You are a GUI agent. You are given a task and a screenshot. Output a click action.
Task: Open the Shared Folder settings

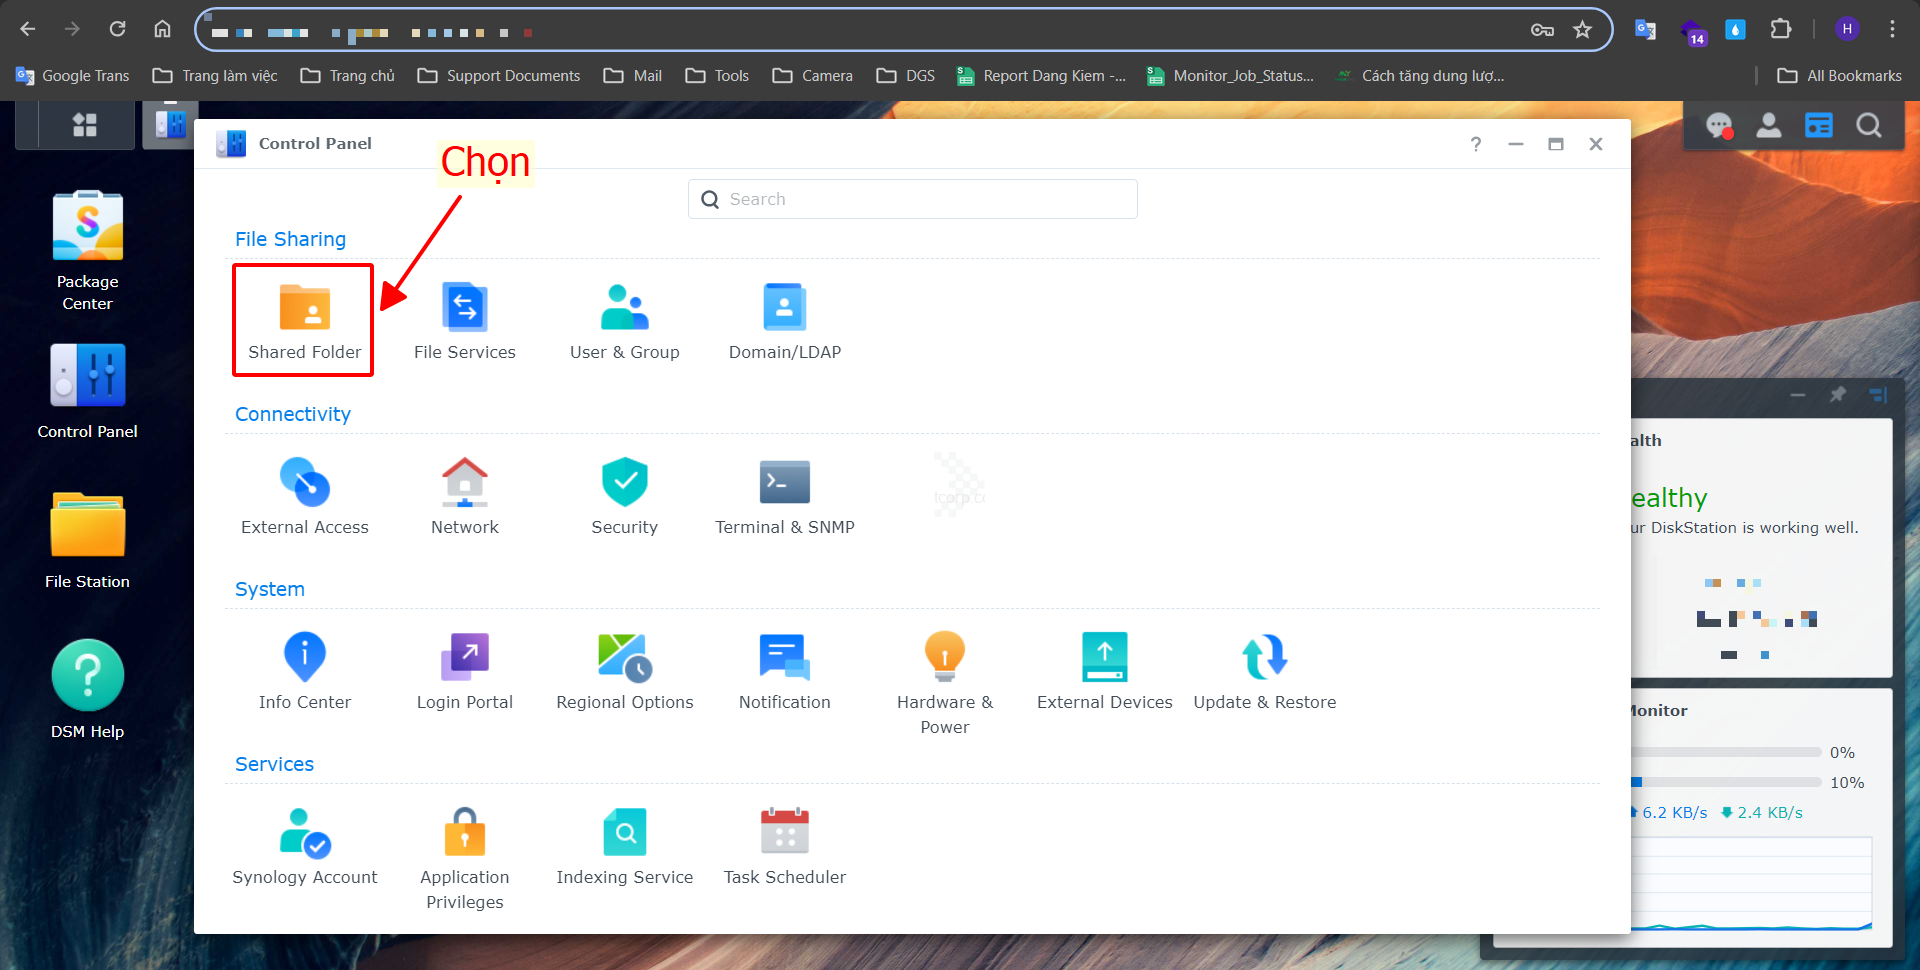pyautogui.click(x=304, y=321)
